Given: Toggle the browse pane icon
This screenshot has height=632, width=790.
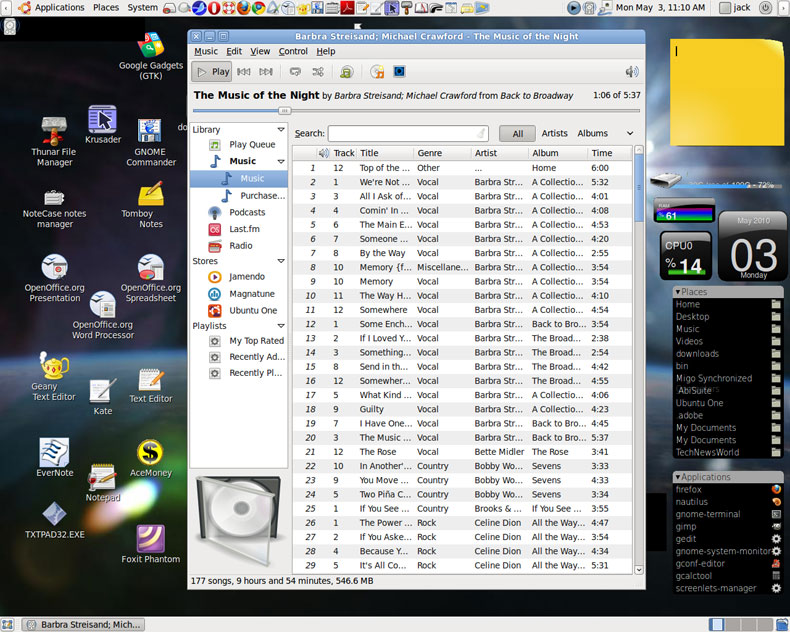Looking at the screenshot, I should tap(346, 72).
